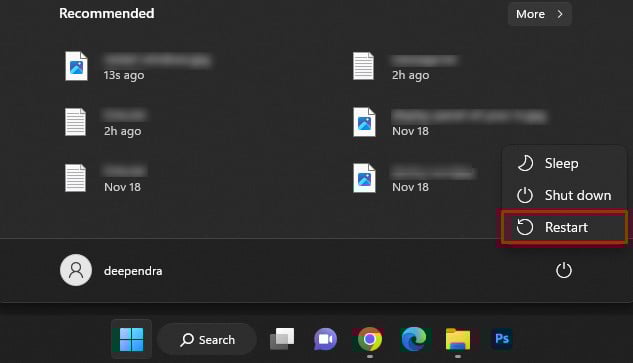Click the Recommended section heading

point(107,13)
